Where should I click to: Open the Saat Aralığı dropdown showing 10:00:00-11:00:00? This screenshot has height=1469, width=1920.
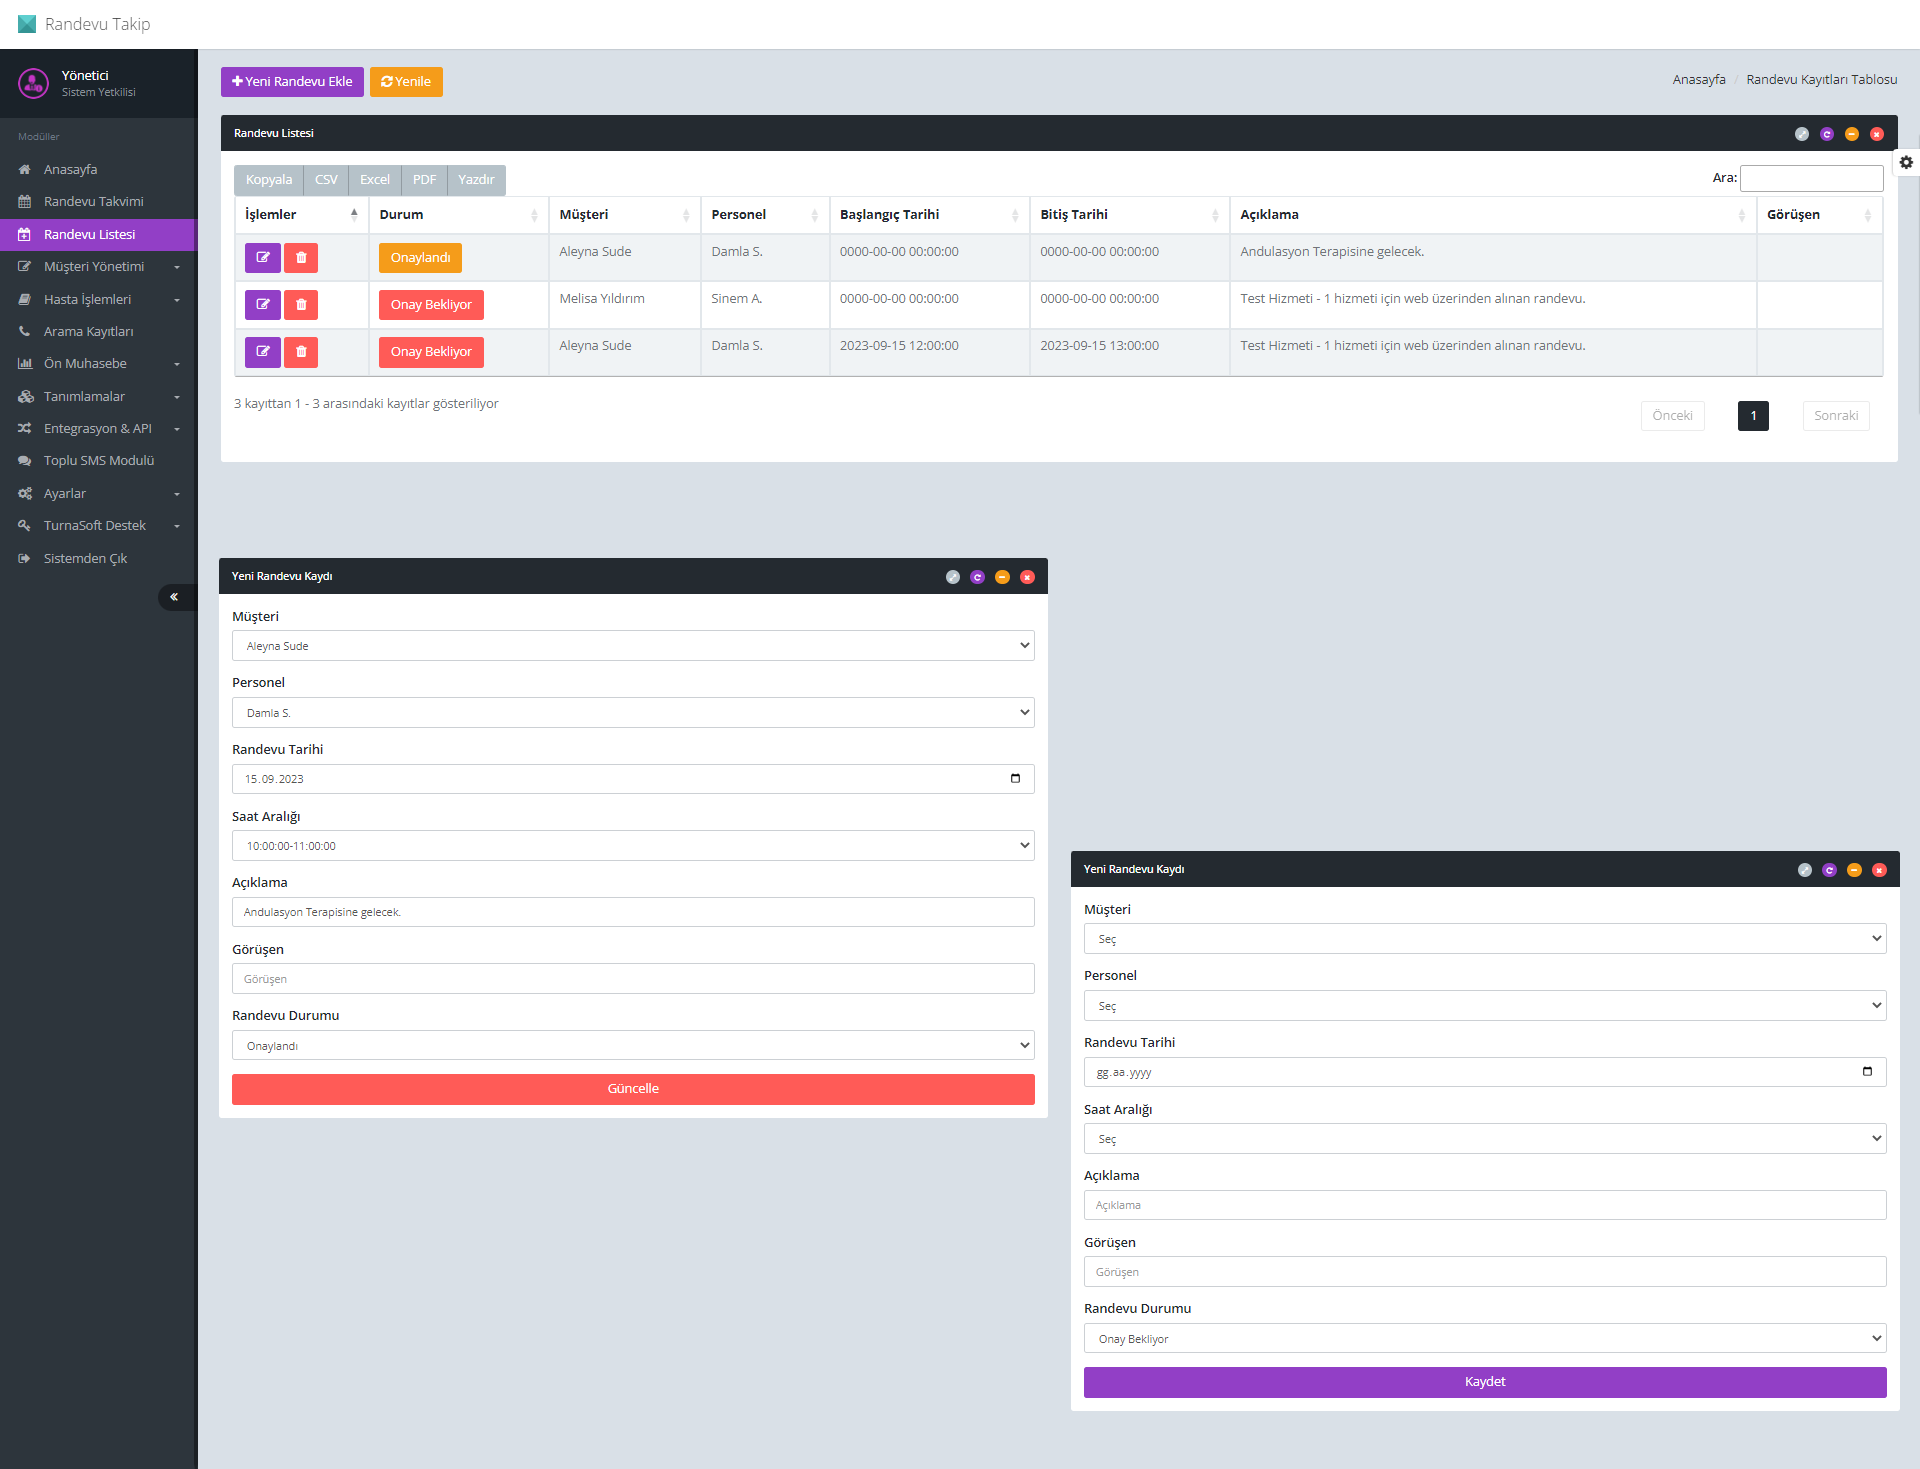(x=633, y=846)
